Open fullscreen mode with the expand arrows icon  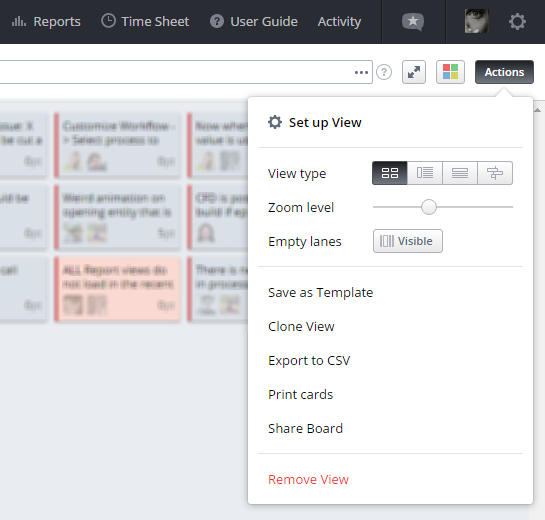(x=414, y=72)
